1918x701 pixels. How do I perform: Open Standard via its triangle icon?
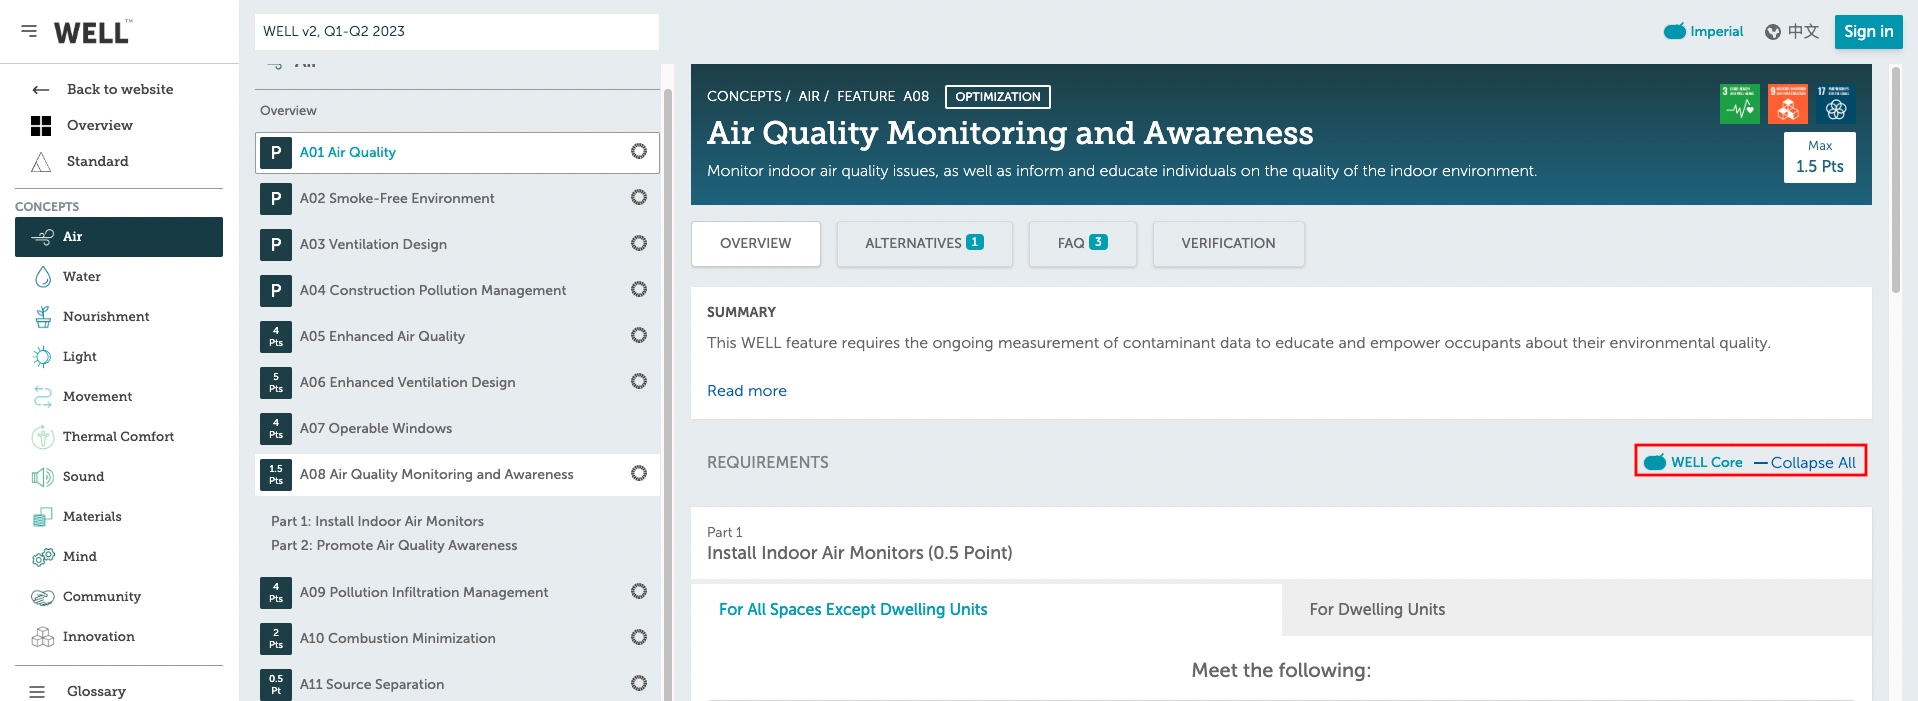[x=41, y=162]
